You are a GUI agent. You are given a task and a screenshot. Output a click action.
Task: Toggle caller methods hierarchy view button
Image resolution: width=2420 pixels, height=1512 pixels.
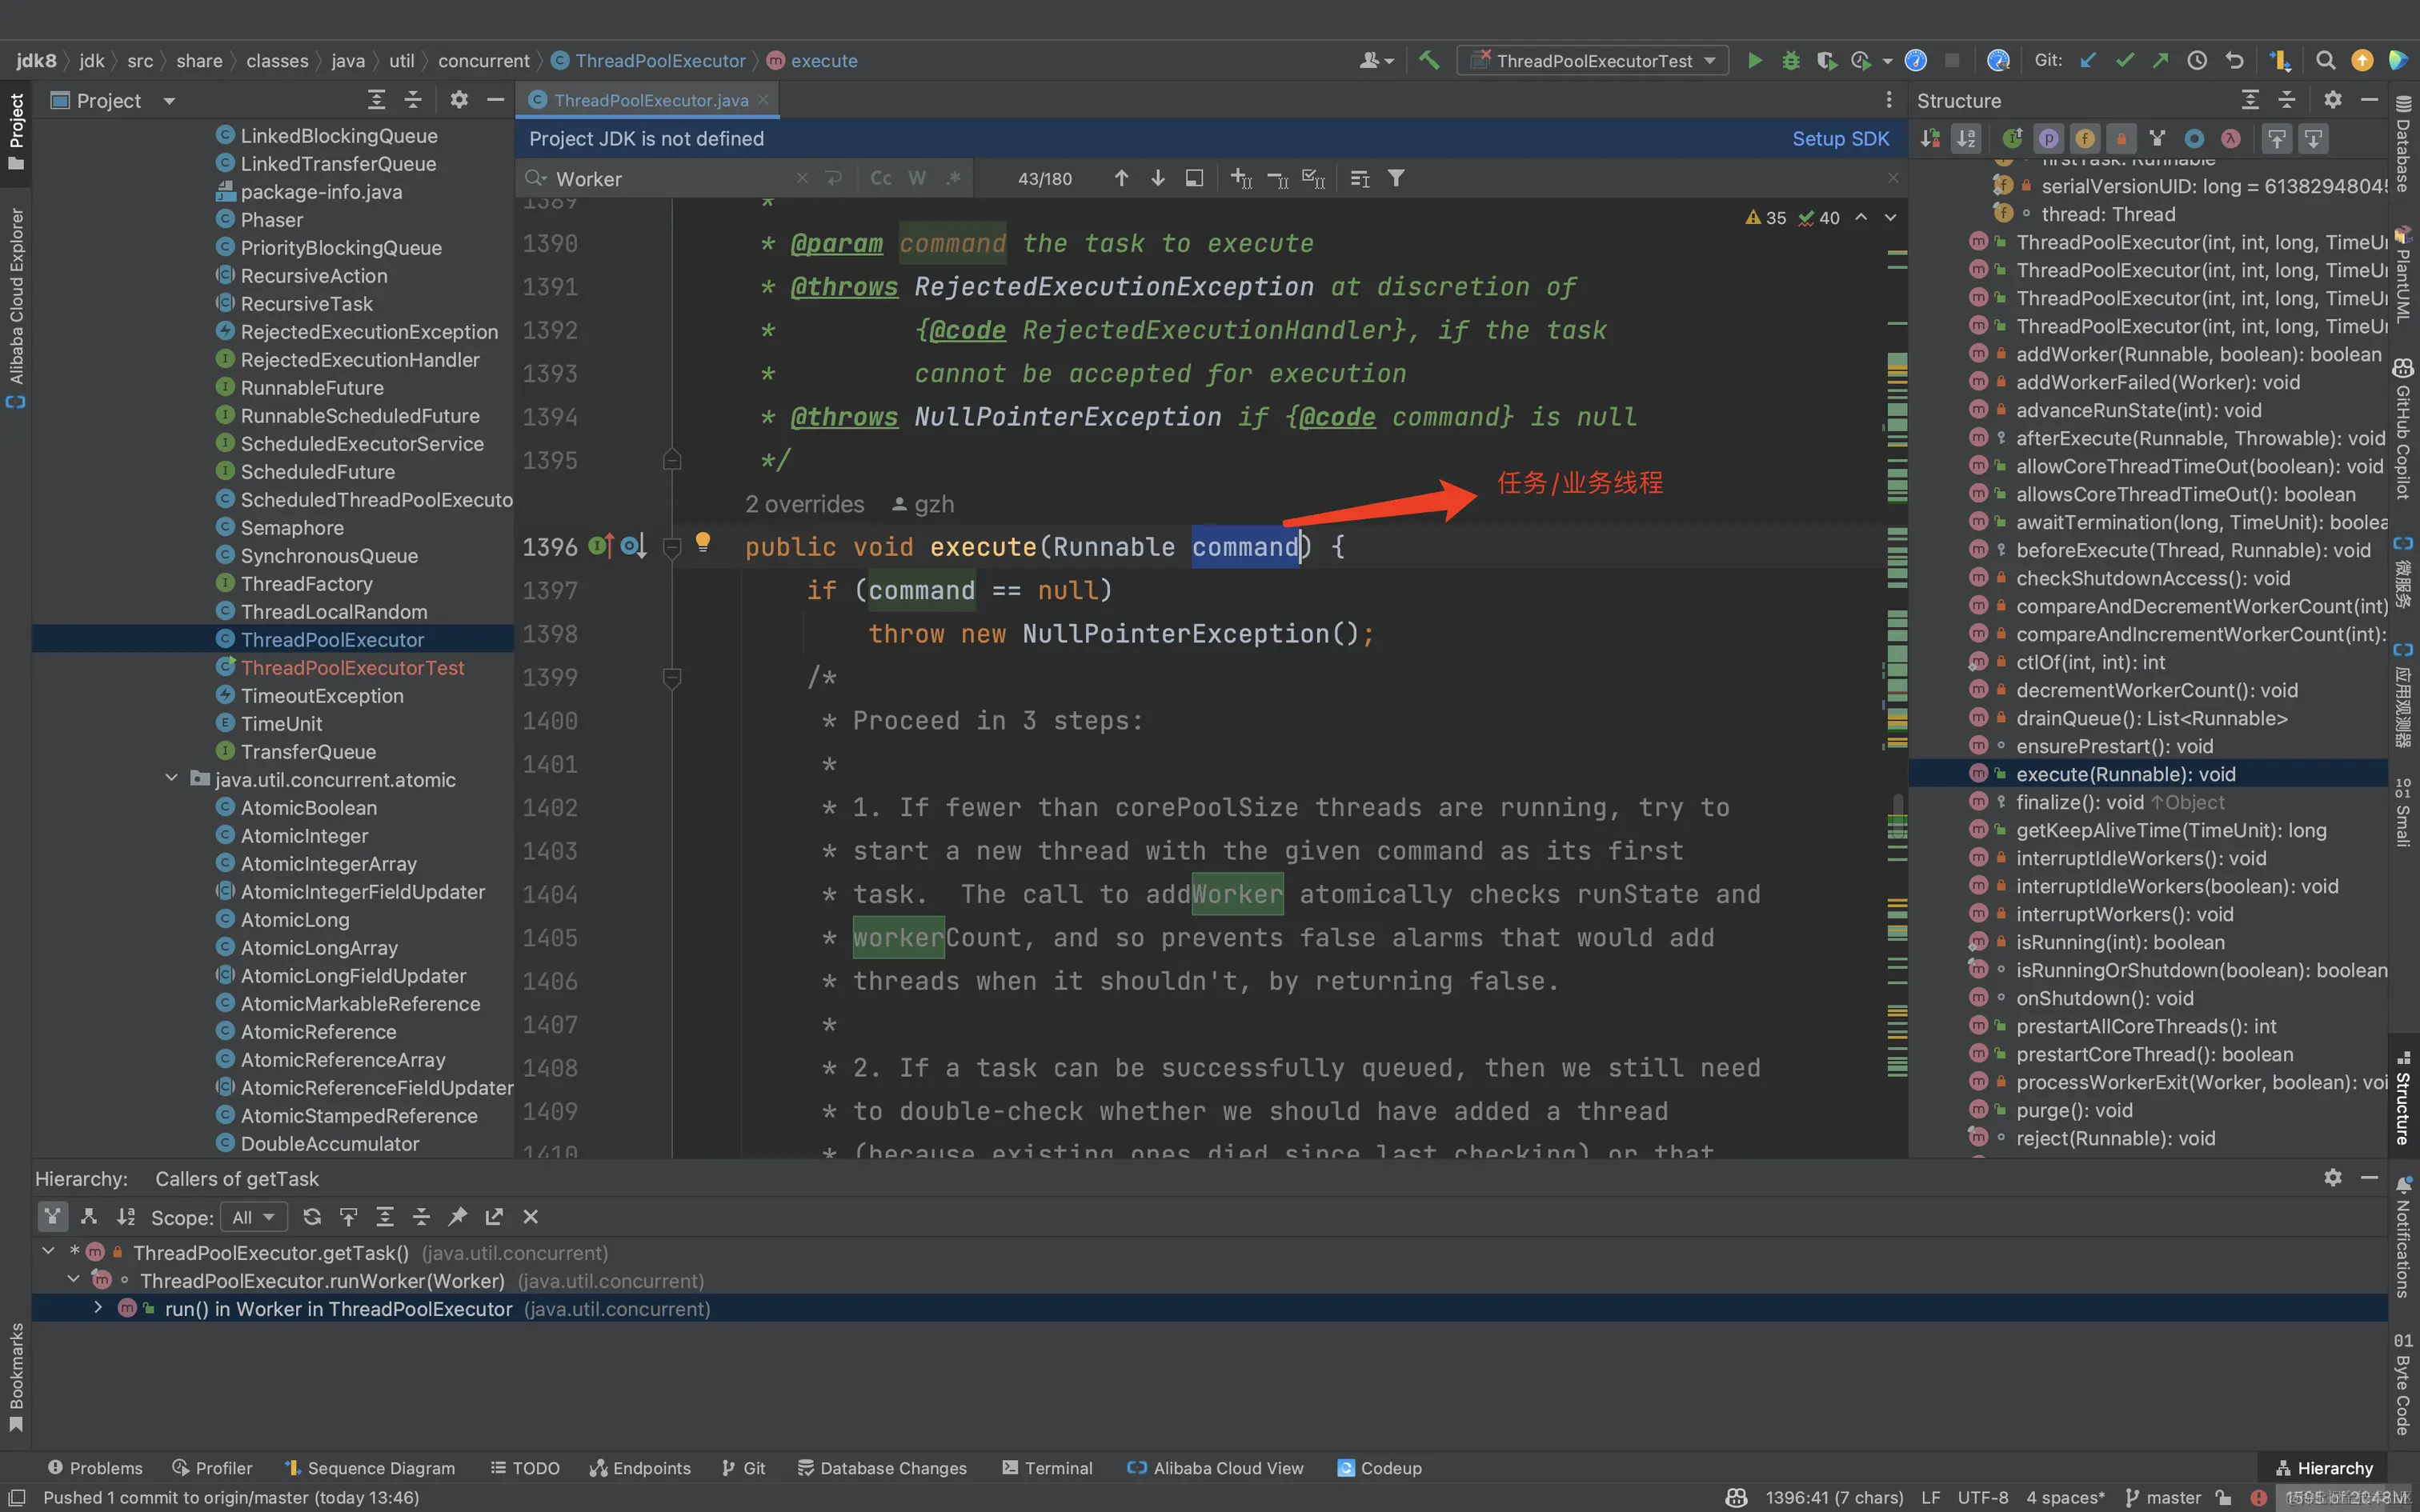tap(52, 1217)
